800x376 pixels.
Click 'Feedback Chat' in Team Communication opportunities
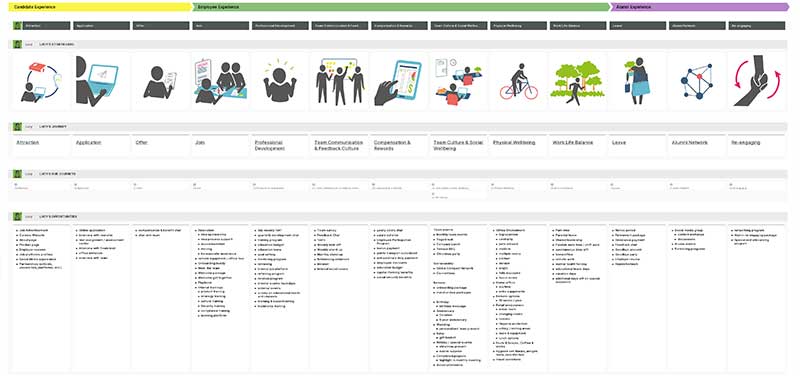(328, 235)
